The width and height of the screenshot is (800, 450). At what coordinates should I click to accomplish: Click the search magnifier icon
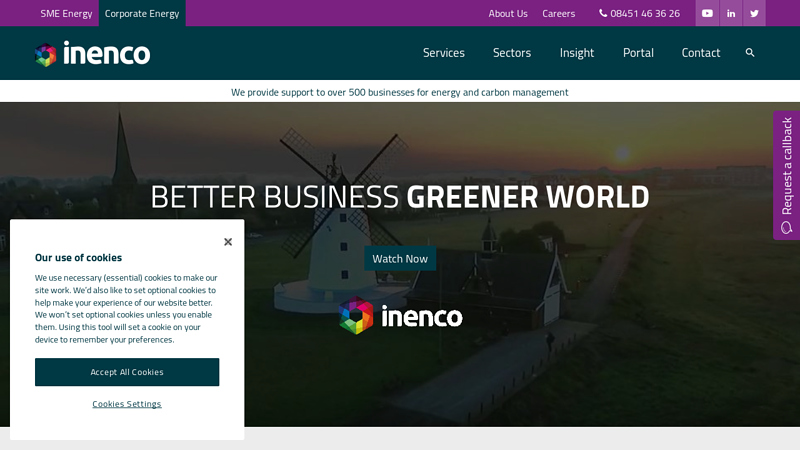coord(750,53)
